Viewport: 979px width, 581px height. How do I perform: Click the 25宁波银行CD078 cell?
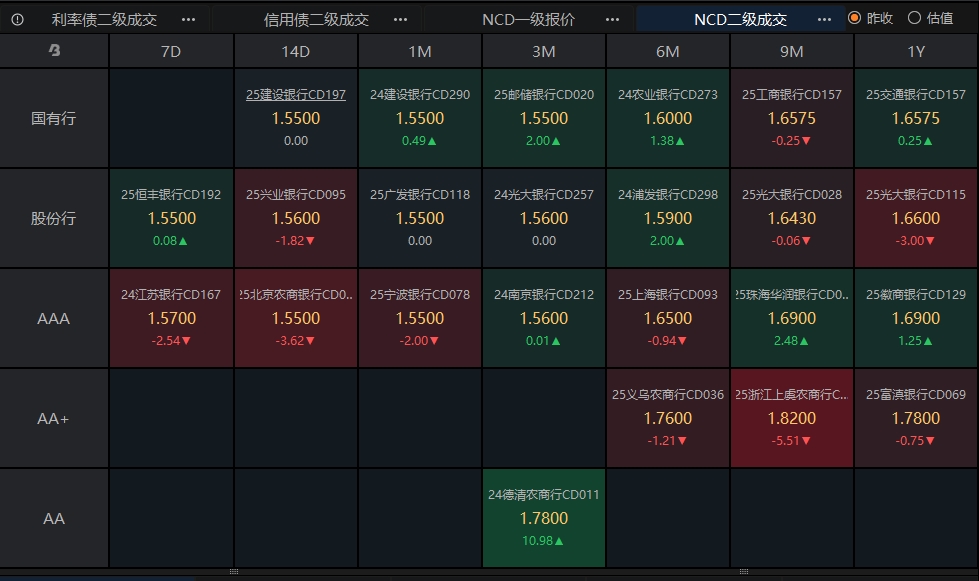420,318
